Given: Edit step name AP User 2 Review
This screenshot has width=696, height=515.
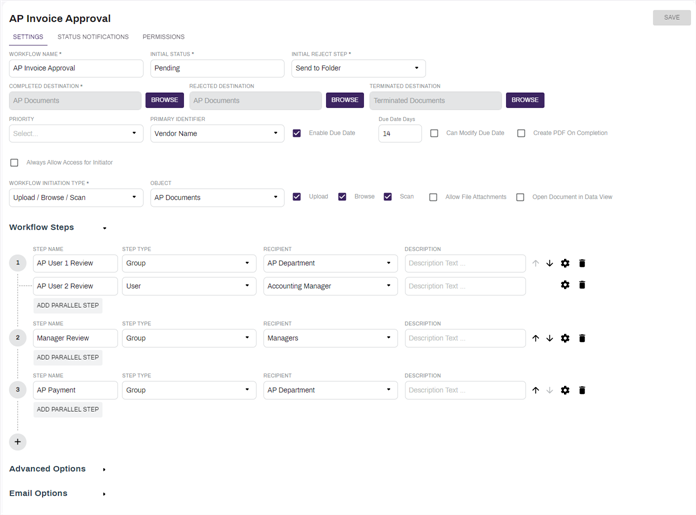Looking at the screenshot, I should coord(75,286).
